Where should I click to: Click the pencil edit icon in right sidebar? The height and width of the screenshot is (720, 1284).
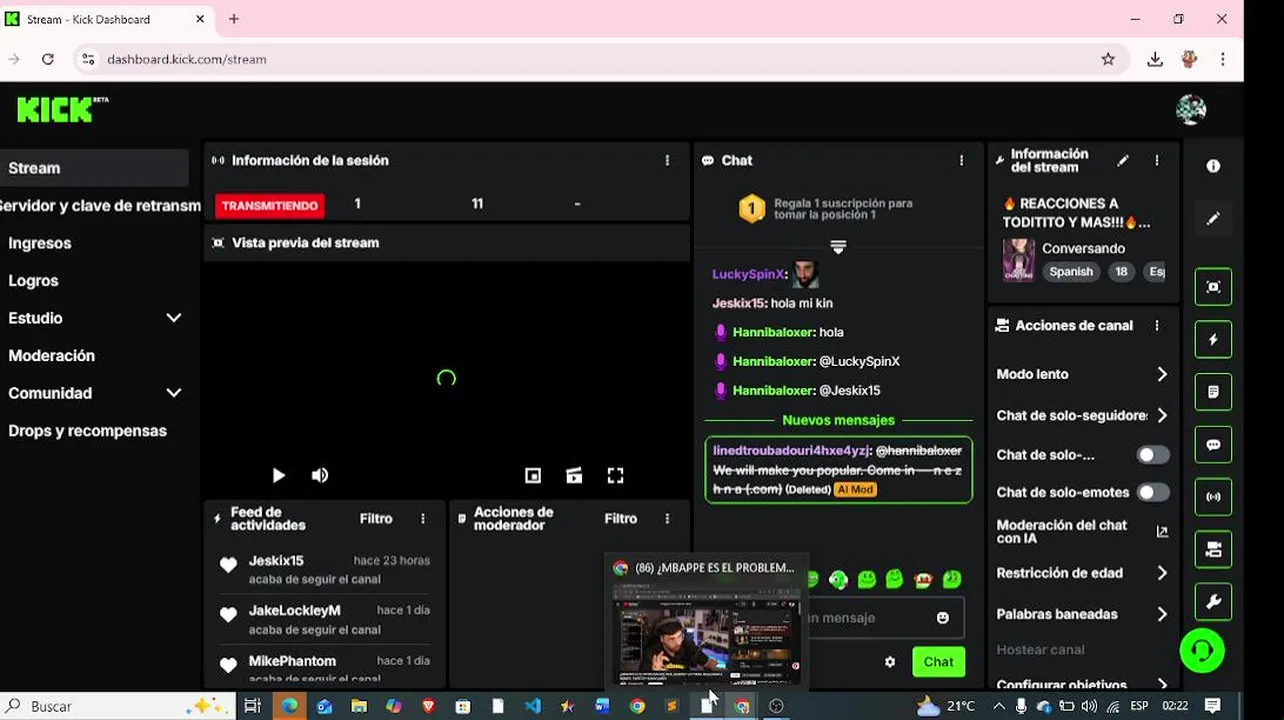(1213, 218)
